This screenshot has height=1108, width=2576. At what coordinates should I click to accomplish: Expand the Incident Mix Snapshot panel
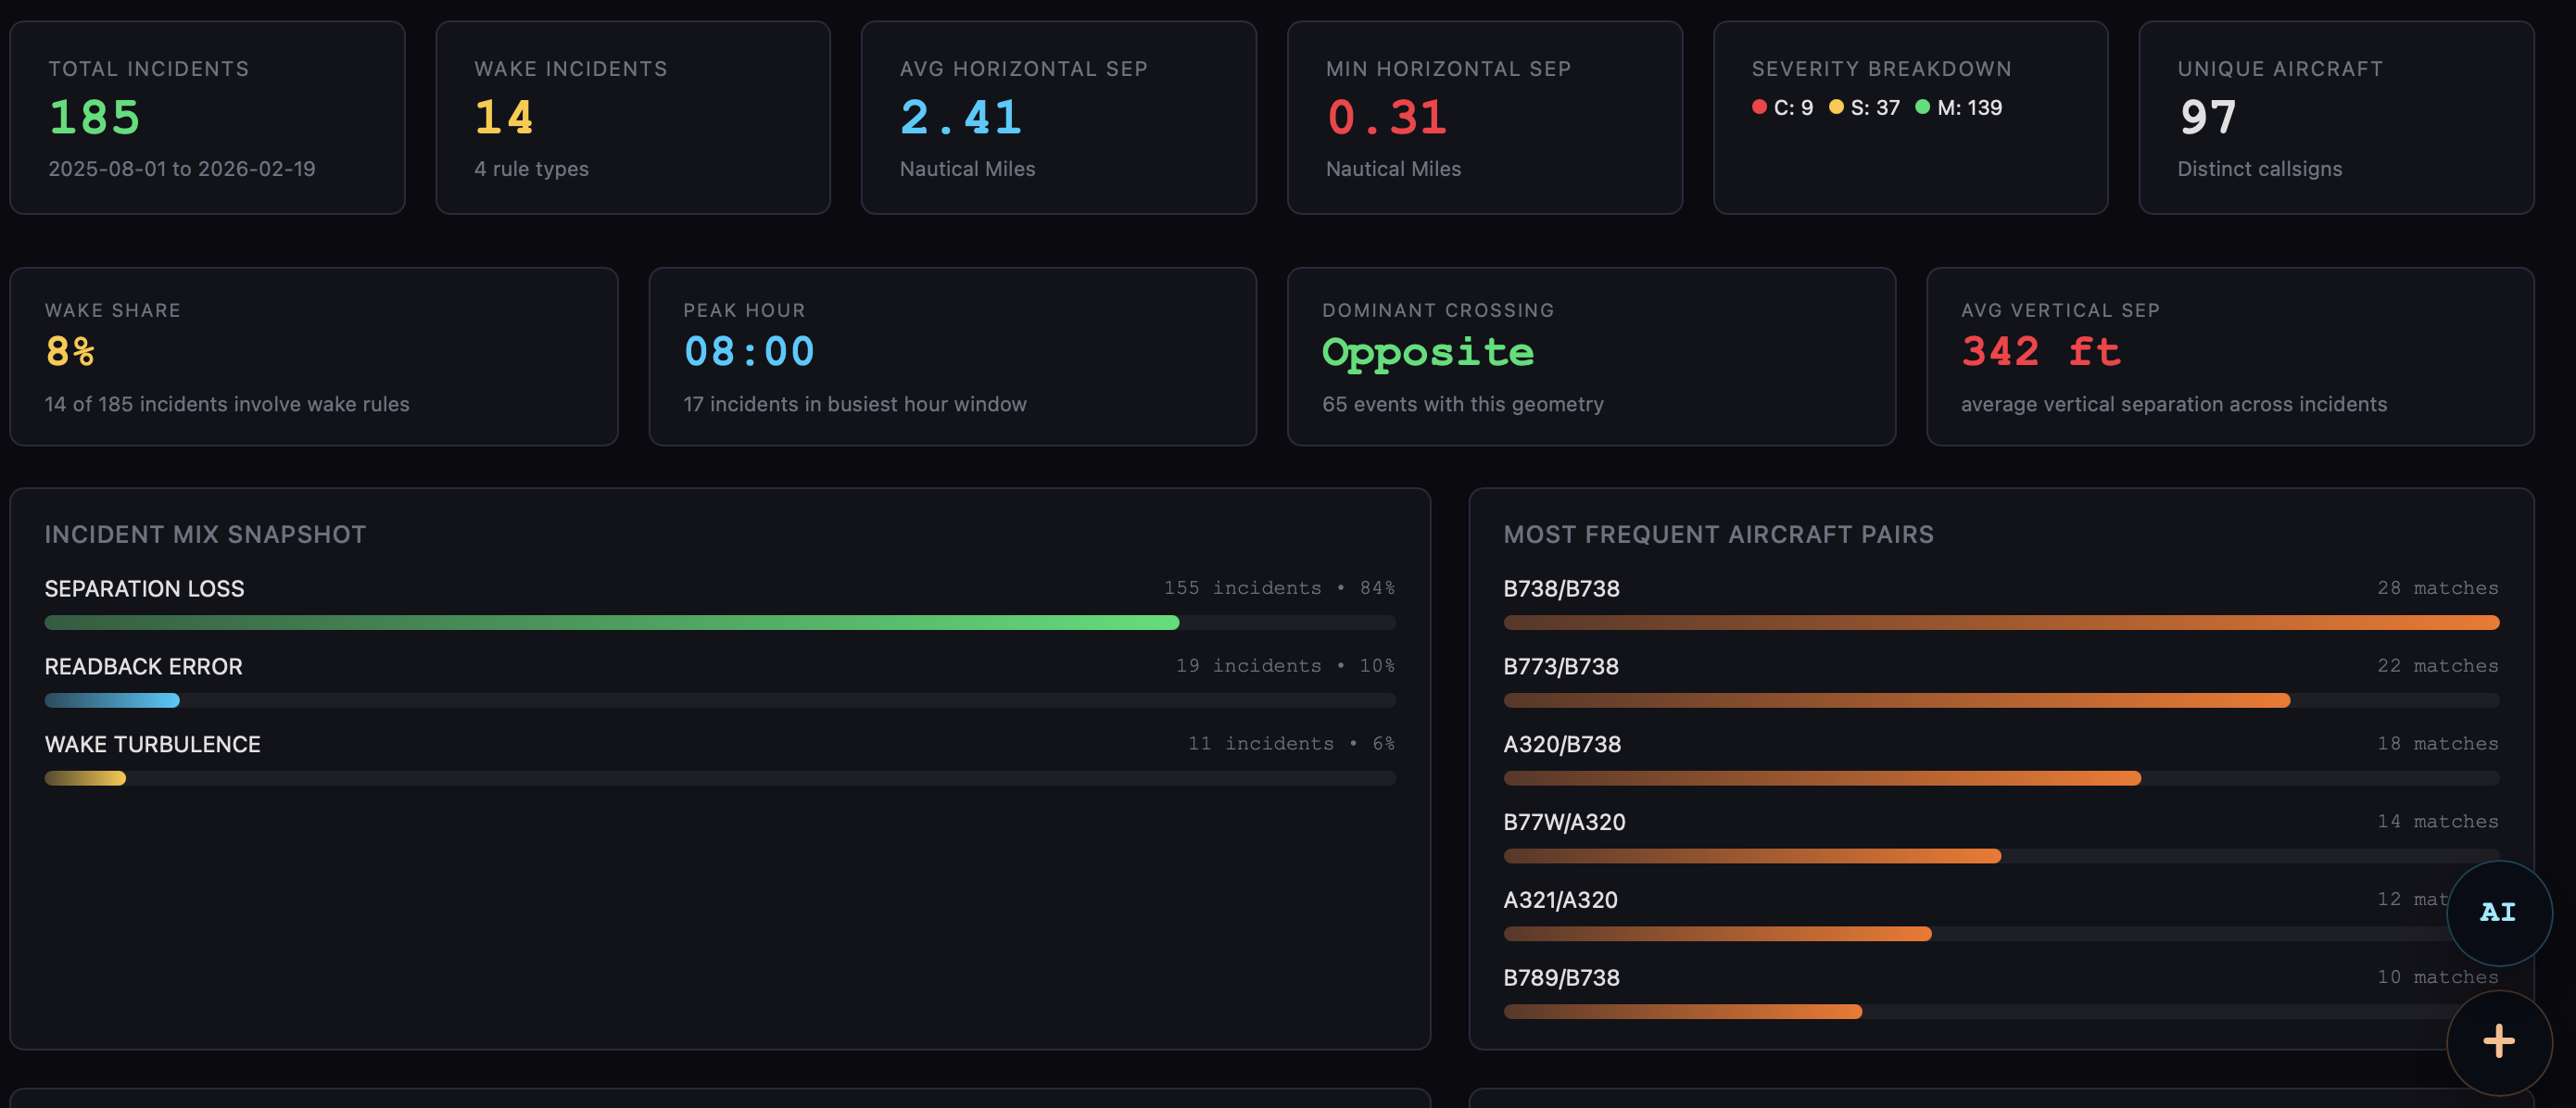[204, 533]
